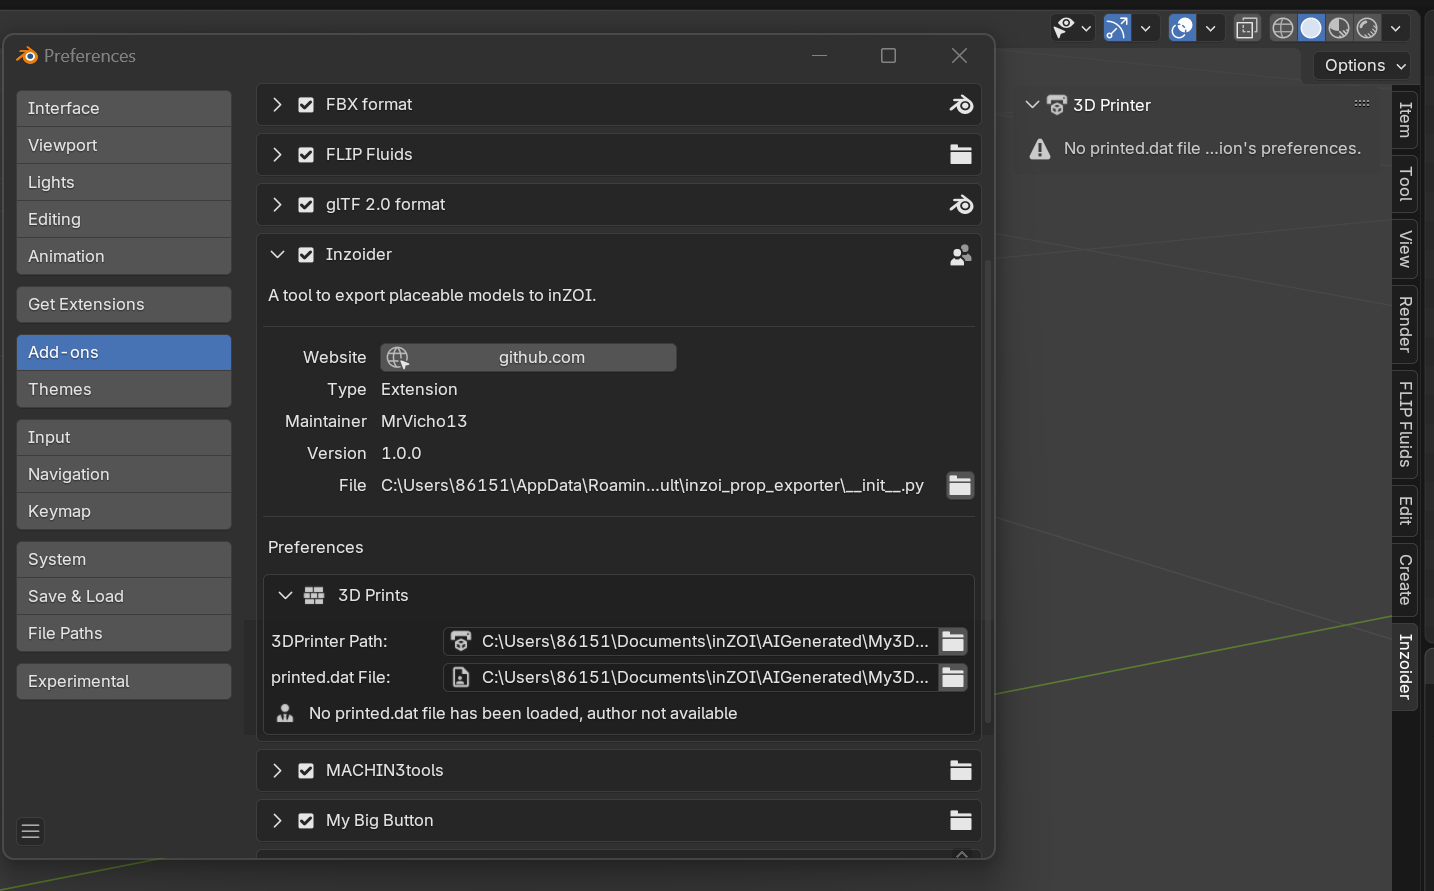Open the add-on File location folder
Screen dimensions: 1434x891
pyautogui.click(x=960, y=486)
